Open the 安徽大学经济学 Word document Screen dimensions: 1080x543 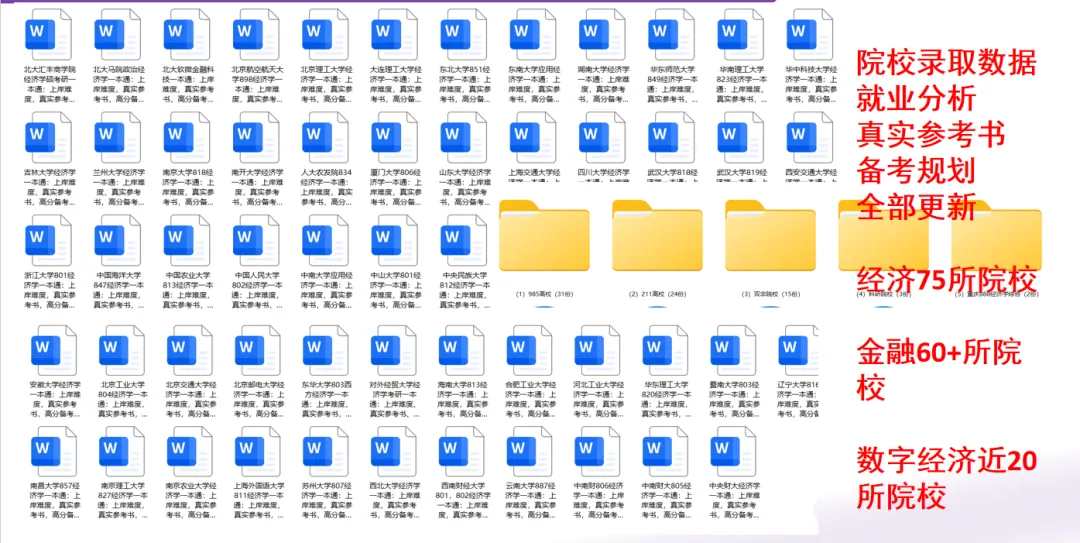(54, 350)
